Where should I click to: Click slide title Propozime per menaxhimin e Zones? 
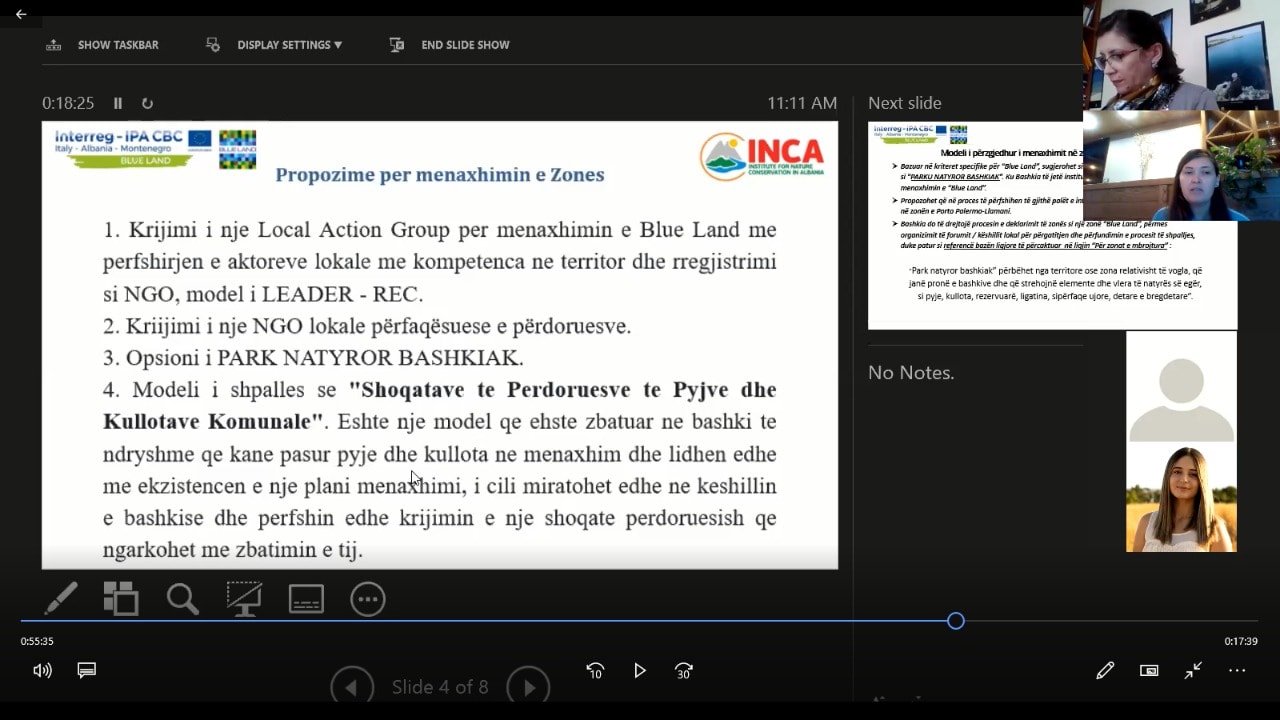pyautogui.click(x=440, y=175)
